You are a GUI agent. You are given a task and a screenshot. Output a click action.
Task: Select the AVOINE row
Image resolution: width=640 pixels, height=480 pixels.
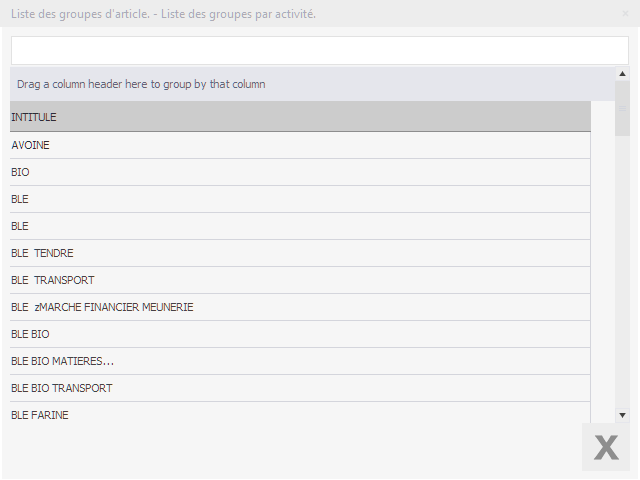tap(300, 145)
